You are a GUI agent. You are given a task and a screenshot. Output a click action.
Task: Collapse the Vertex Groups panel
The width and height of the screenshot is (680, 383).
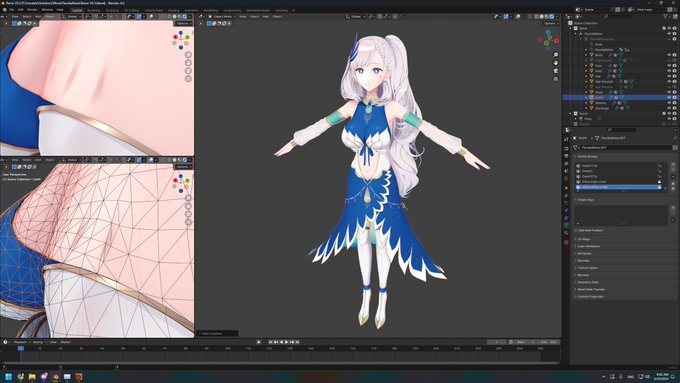click(588, 156)
